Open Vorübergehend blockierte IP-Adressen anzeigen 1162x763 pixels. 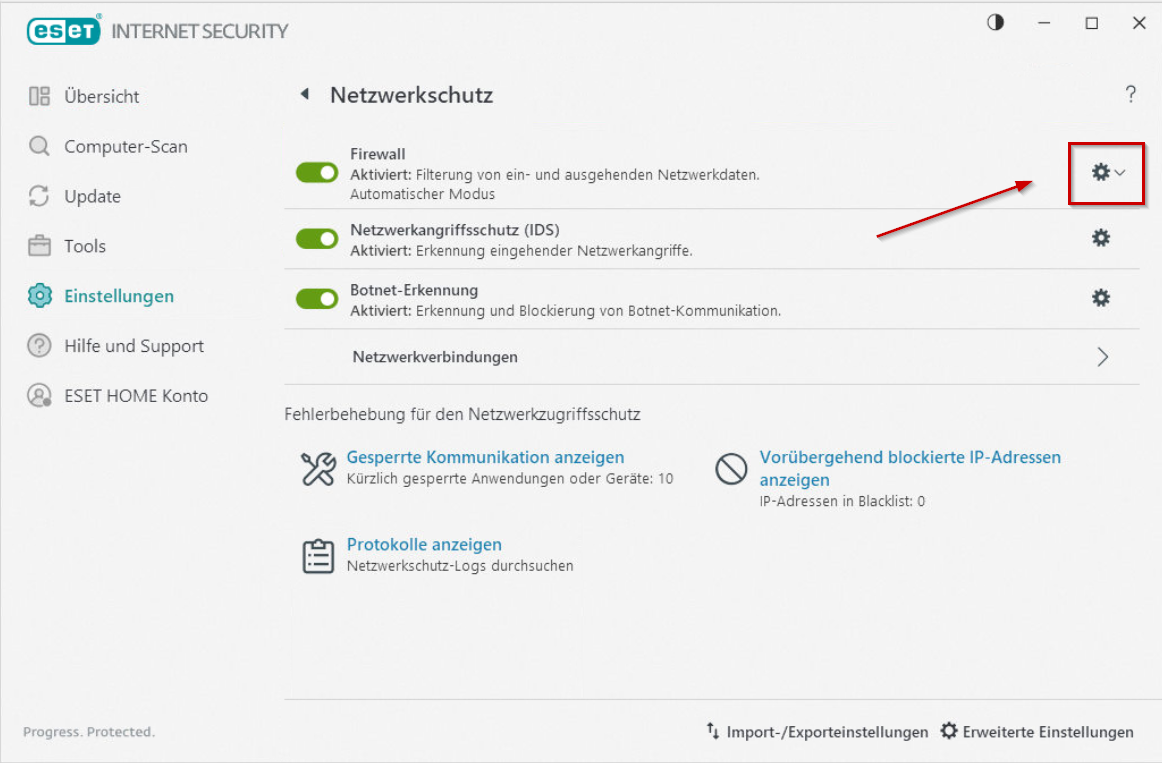(x=910, y=468)
